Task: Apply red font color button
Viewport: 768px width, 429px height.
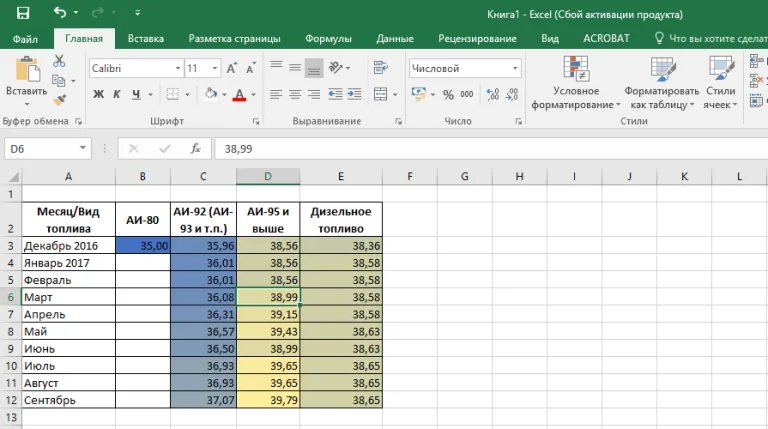Action: [x=239, y=94]
